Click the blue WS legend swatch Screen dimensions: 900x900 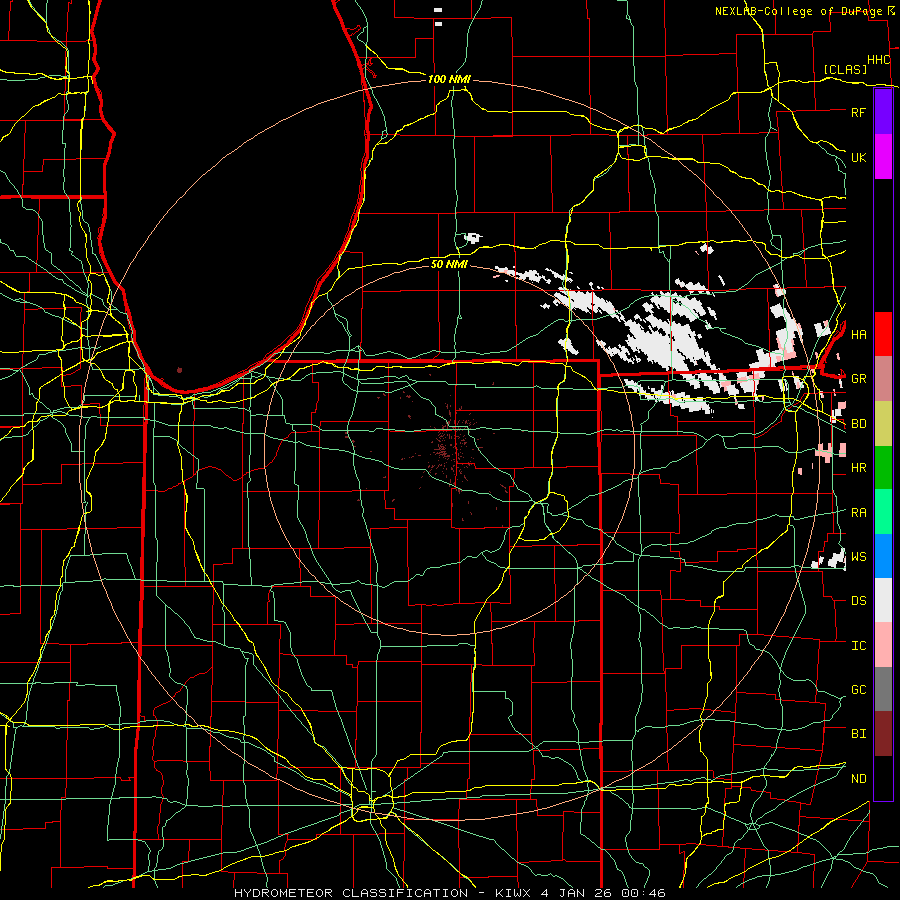tap(883, 556)
